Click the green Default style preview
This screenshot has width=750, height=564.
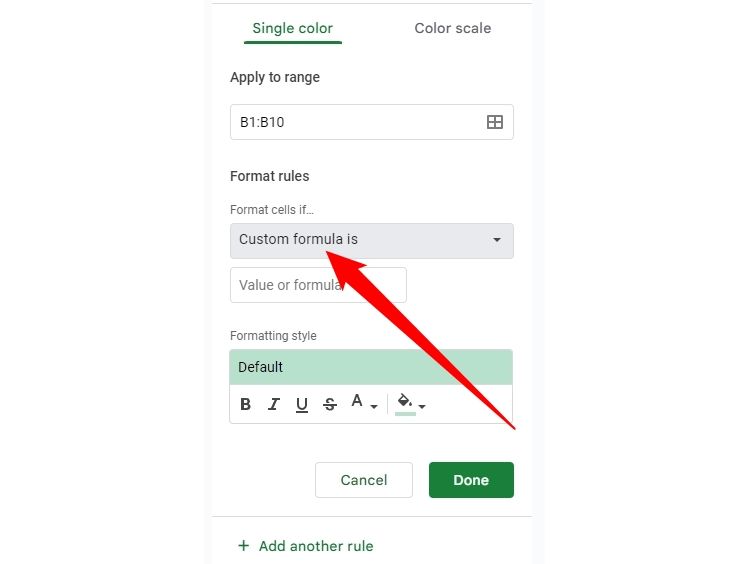click(x=371, y=367)
